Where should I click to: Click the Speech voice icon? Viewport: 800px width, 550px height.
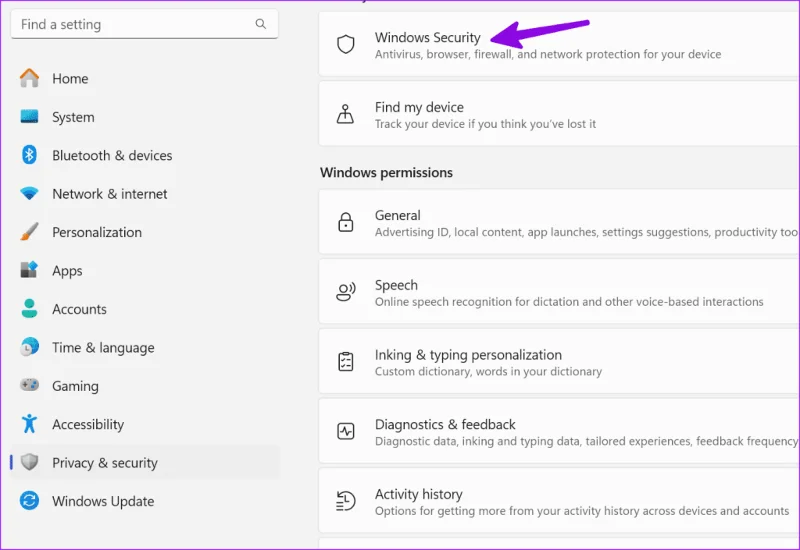346,292
